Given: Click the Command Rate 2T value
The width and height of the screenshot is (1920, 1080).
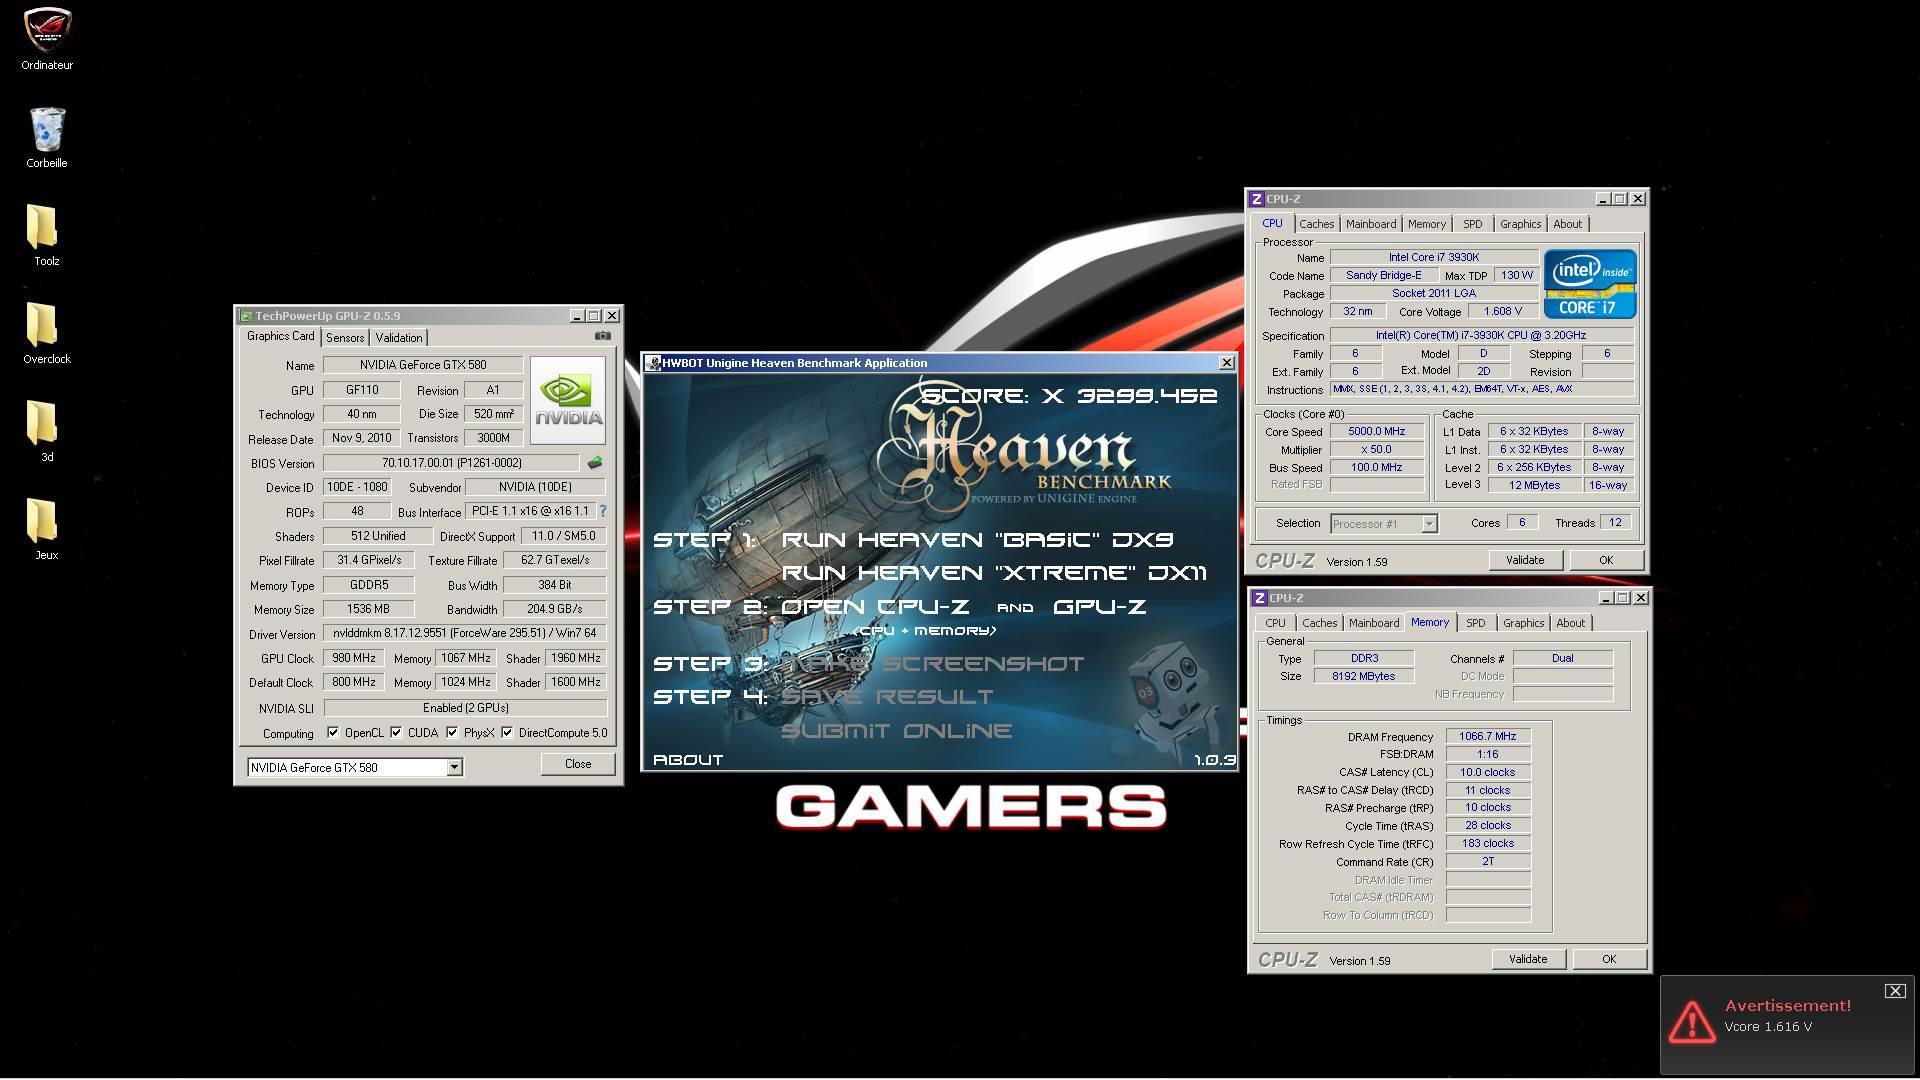Looking at the screenshot, I should pyautogui.click(x=1487, y=861).
